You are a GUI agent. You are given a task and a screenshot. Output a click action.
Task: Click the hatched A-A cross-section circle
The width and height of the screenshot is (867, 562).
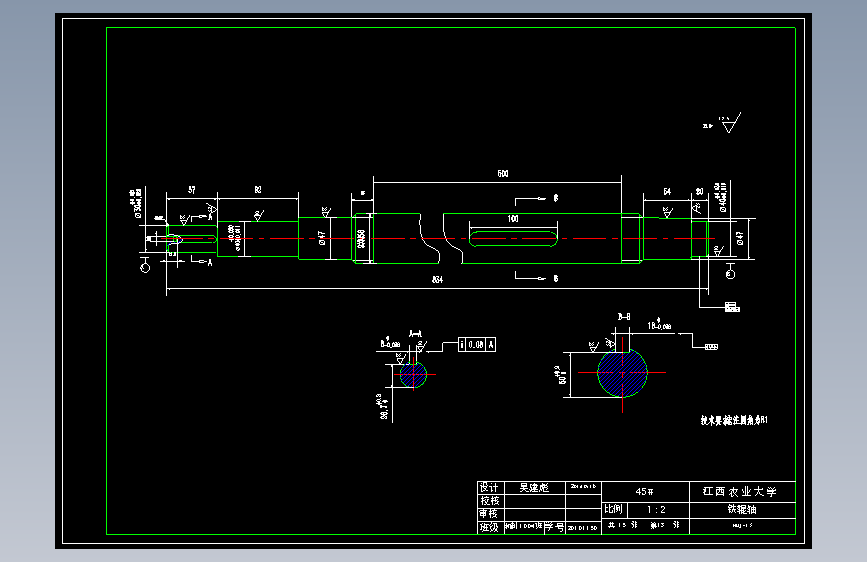click(x=414, y=374)
